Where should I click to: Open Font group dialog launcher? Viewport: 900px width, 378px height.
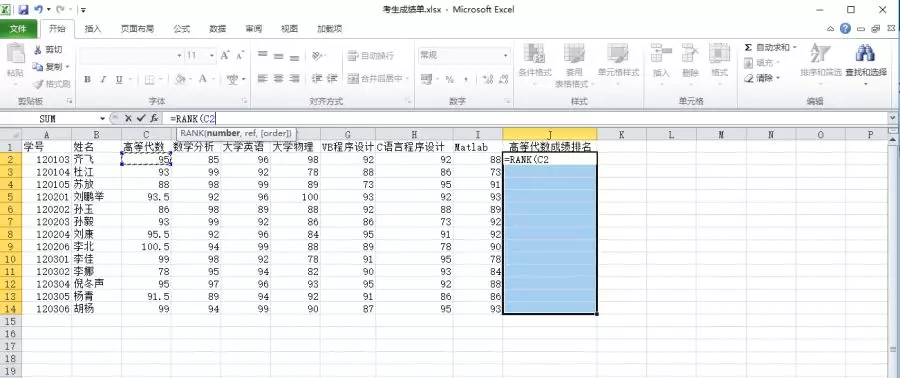245,101
